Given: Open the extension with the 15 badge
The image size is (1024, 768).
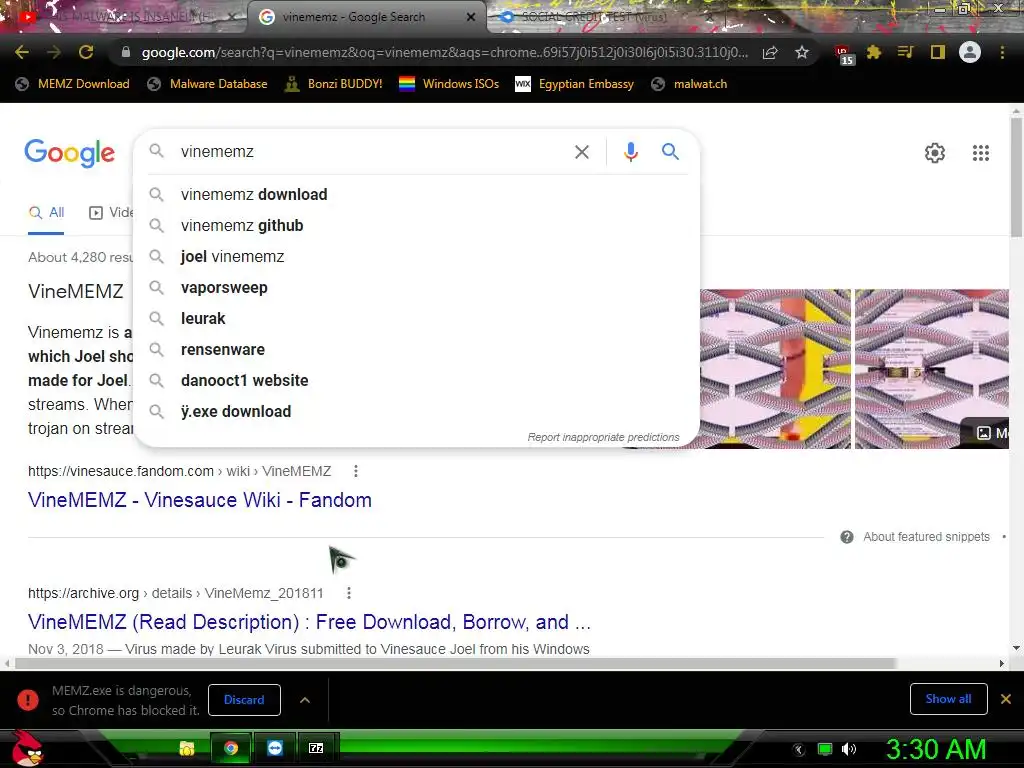Looking at the screenshot, I should (843, 54).
